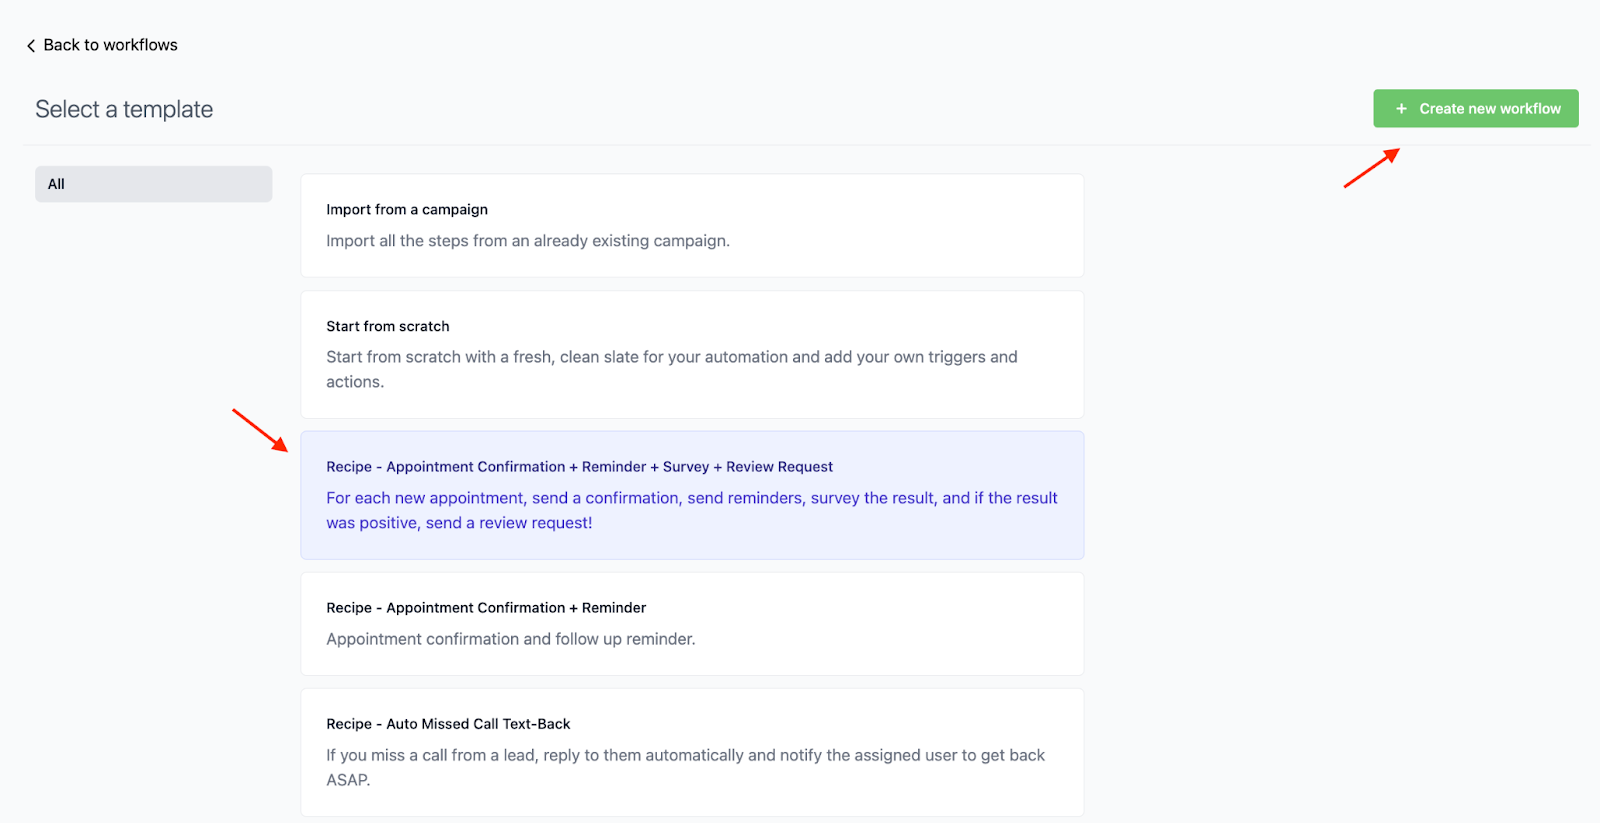Click the 'Create new workflow' label text
The height and width of the screenshot is (823, 1600).
[x=1489, y=109]
